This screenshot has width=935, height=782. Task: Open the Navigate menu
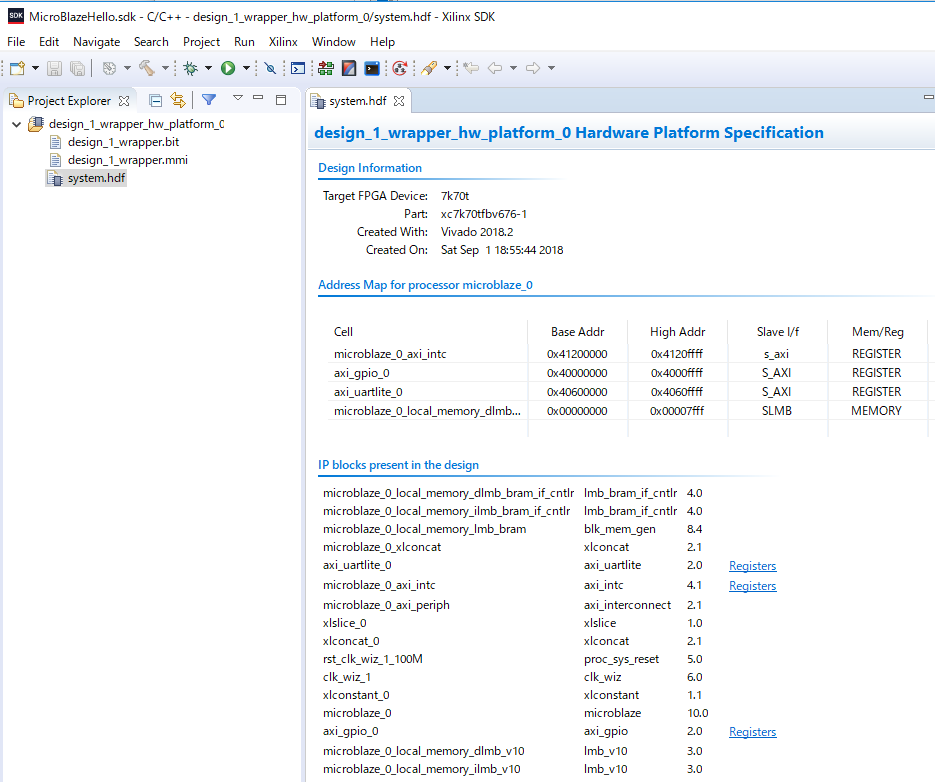96,42
